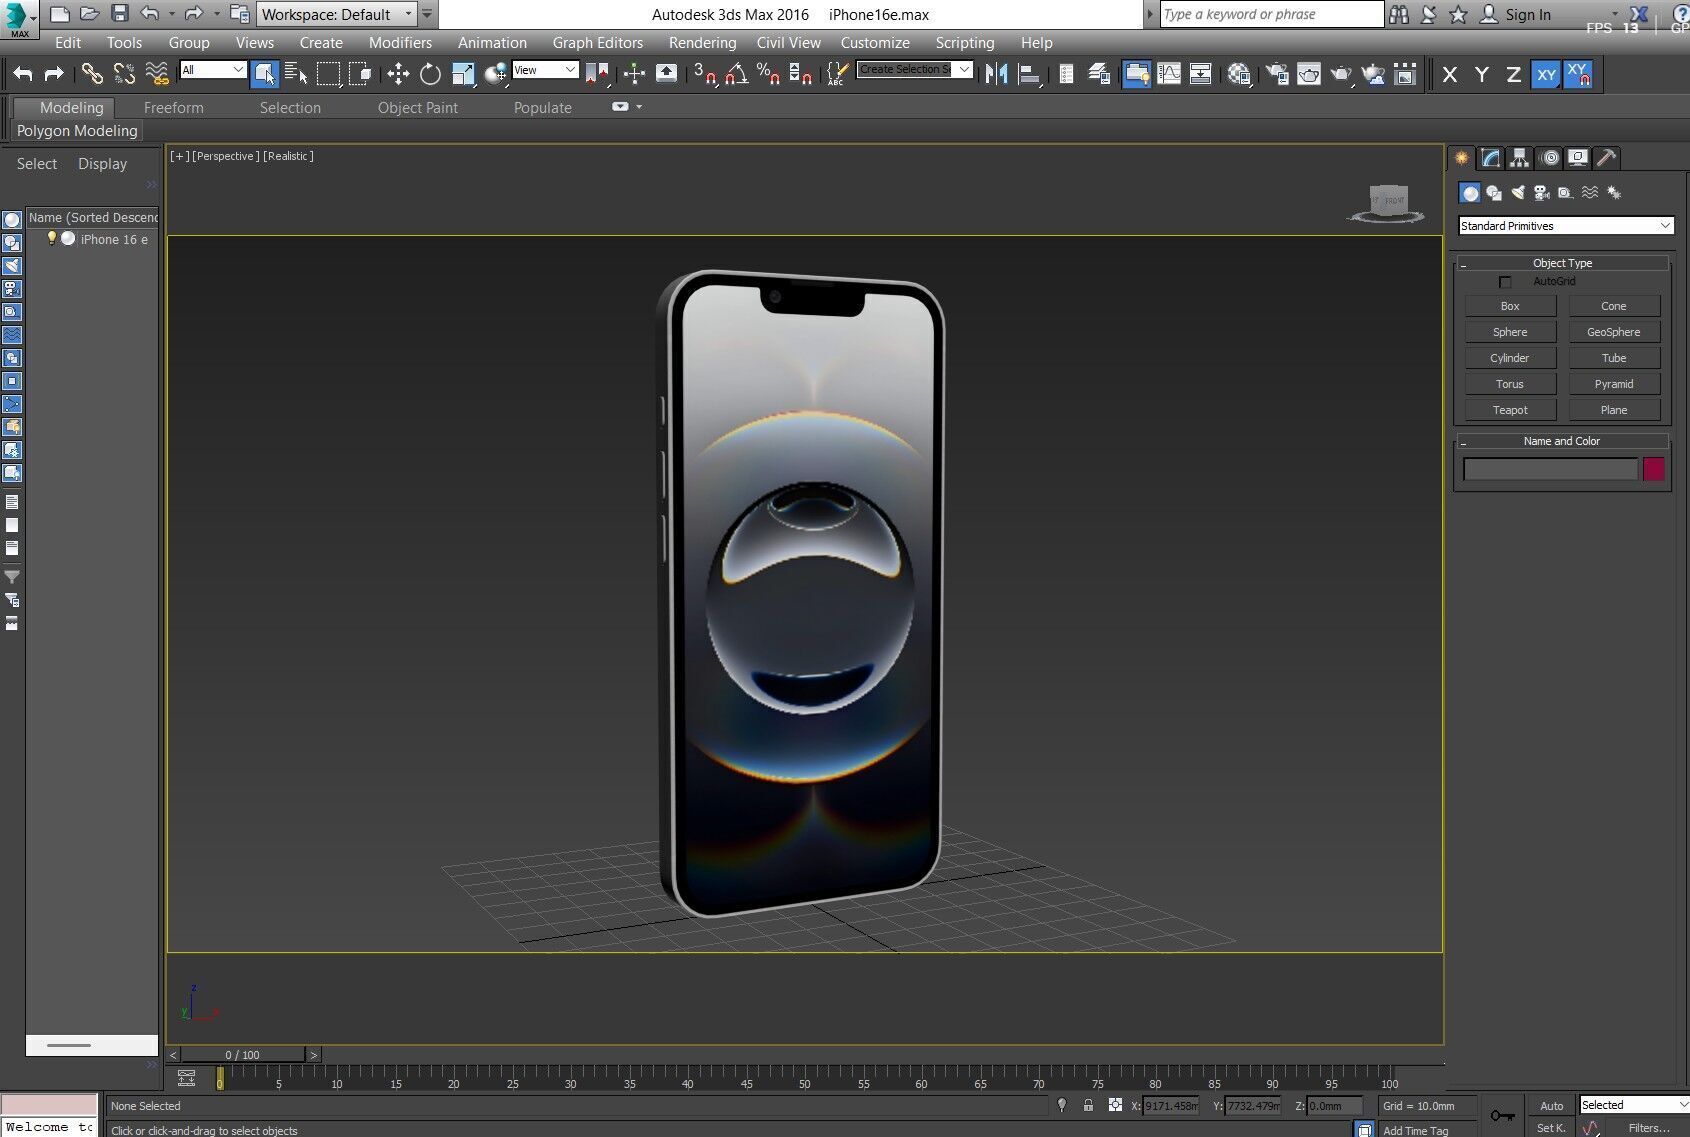1690x1137 pixels.
Task: Open the selection filter All dropdown
Action: (x=213, y=69)
